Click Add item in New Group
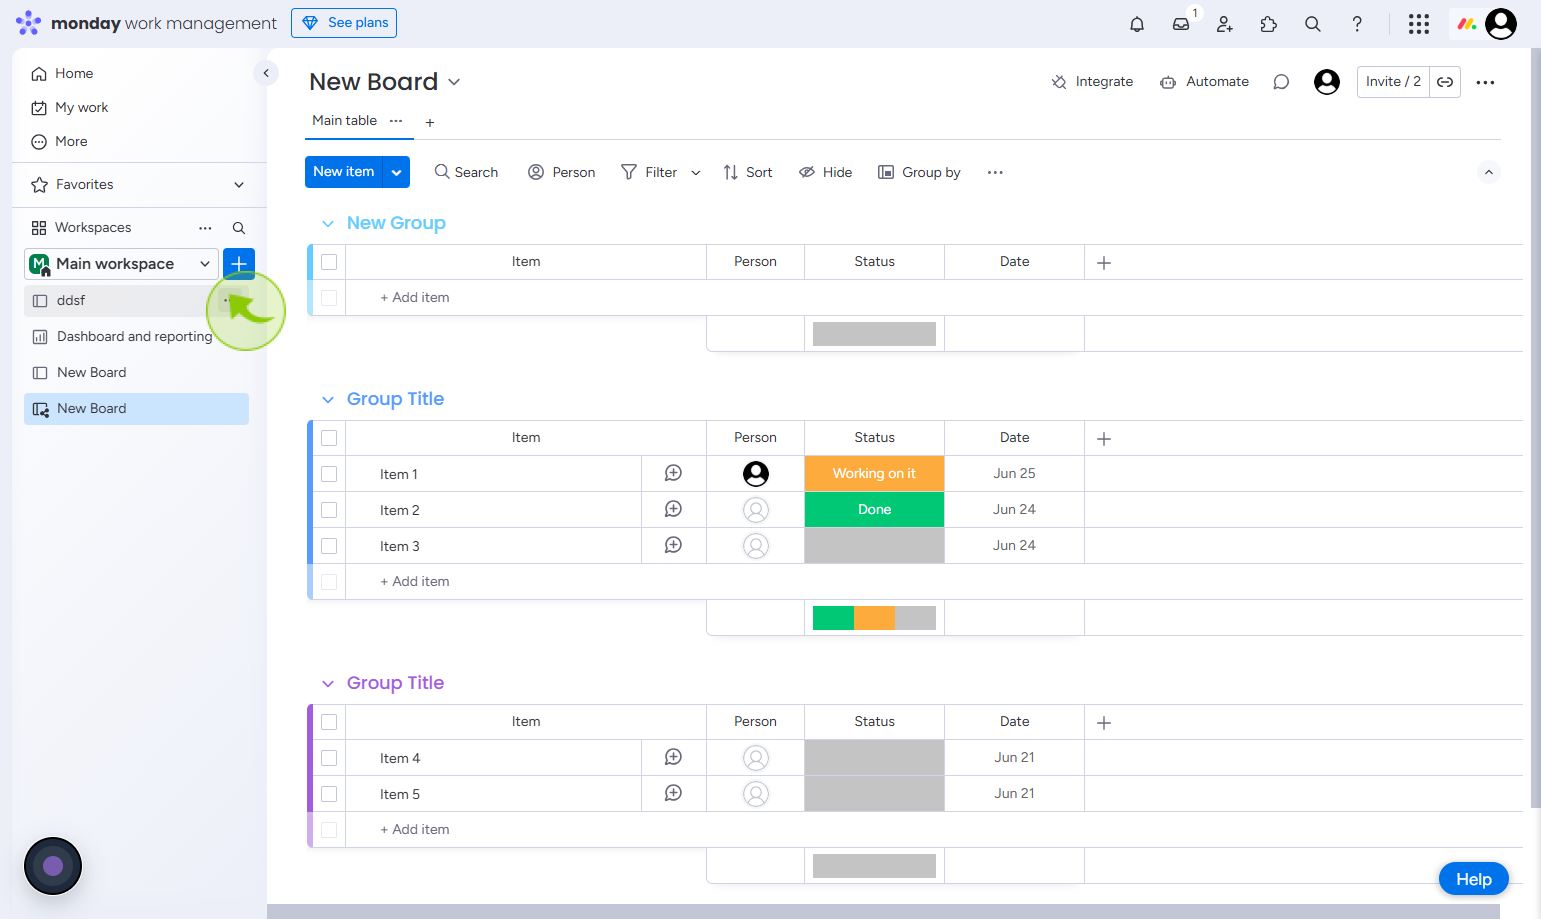The image size is (1541, 919). pos(415,298)
